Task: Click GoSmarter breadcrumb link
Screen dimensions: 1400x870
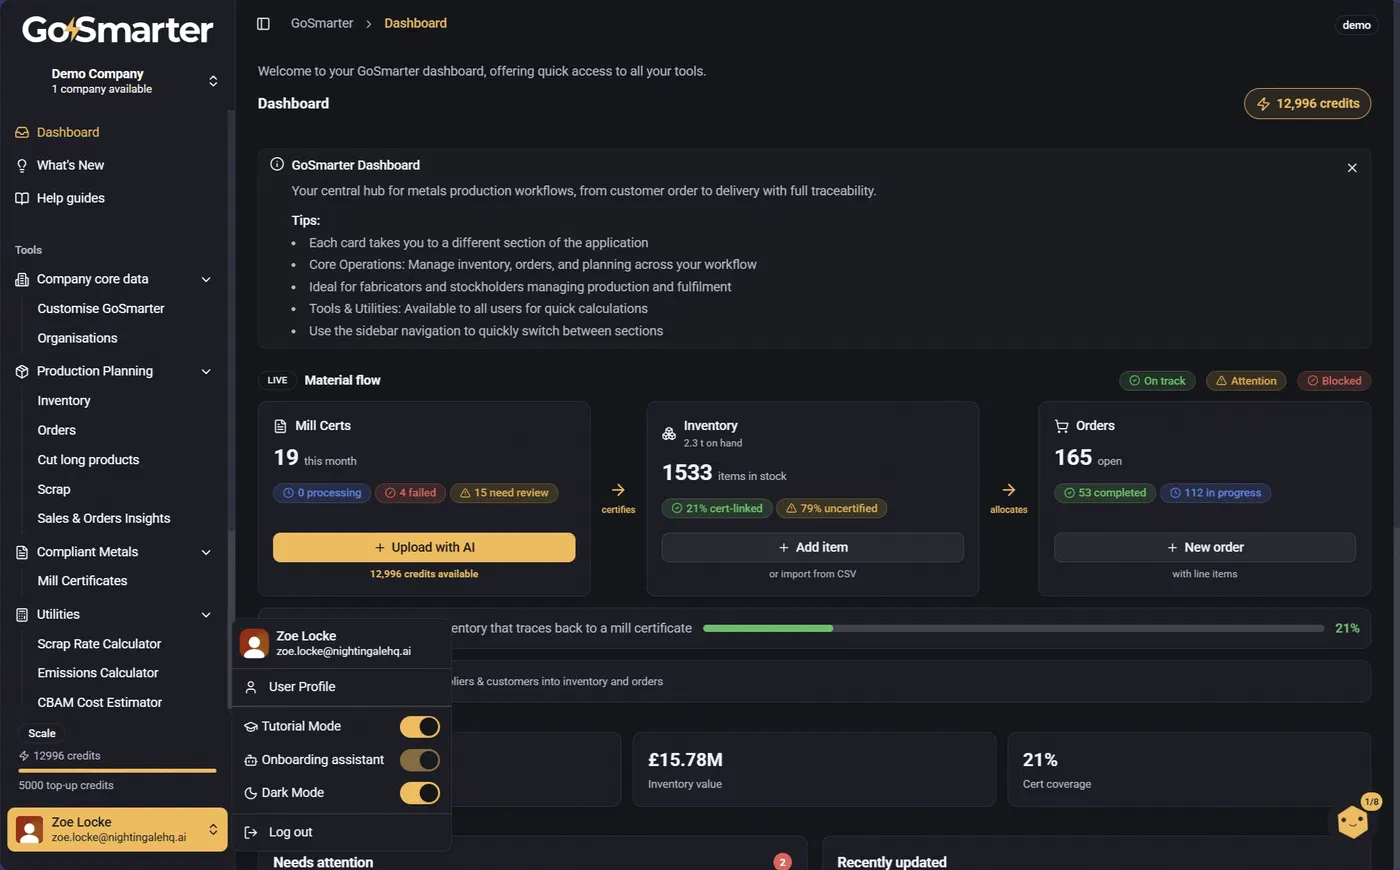Action: pyautogui.click(x=322, y=23)
